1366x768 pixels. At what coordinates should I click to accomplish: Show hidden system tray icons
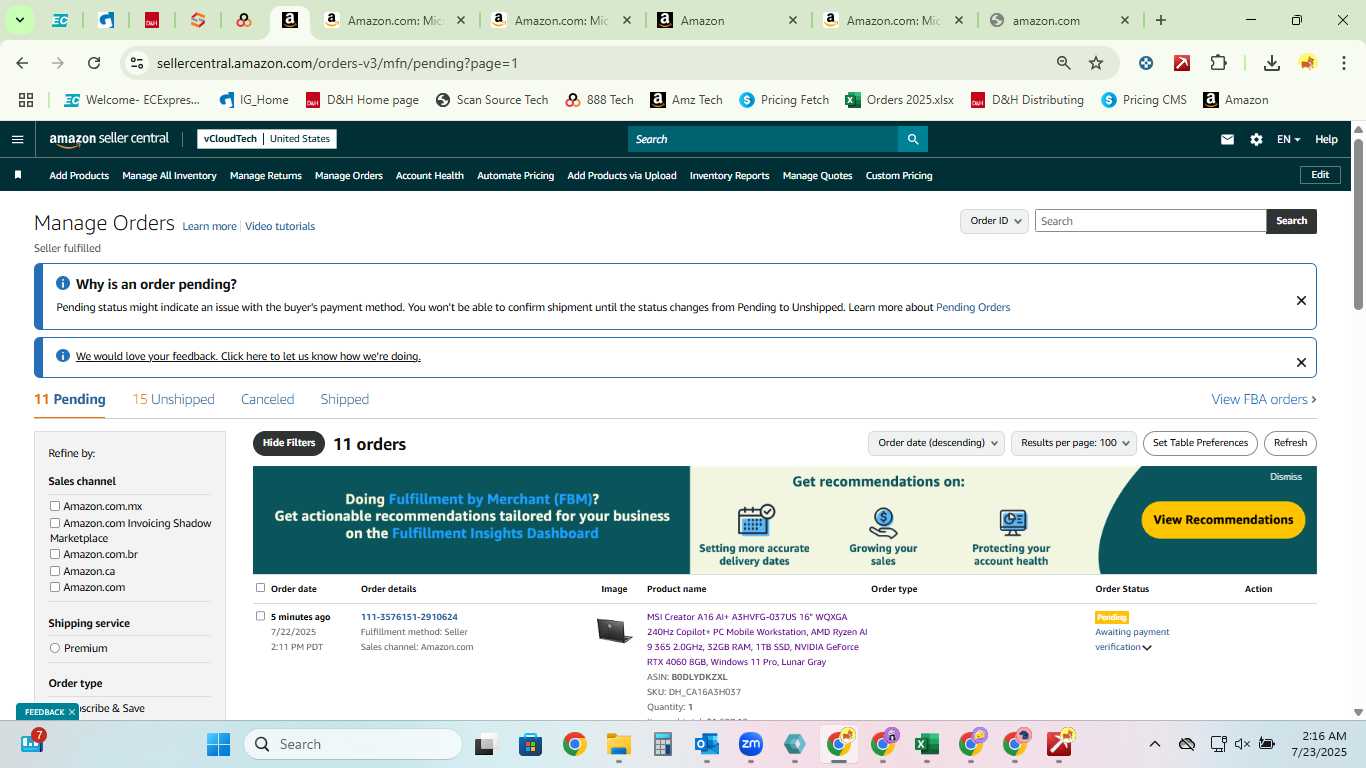[1154, 744]
